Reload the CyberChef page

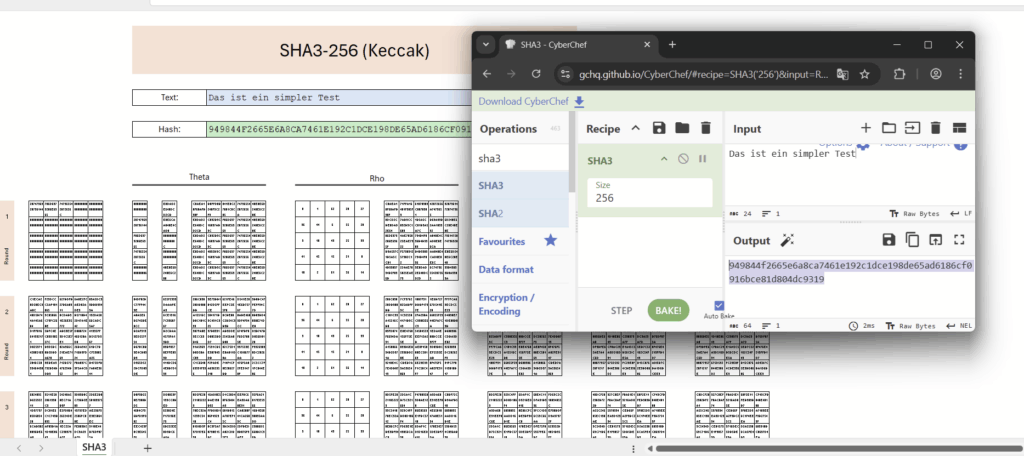point(536,74)
